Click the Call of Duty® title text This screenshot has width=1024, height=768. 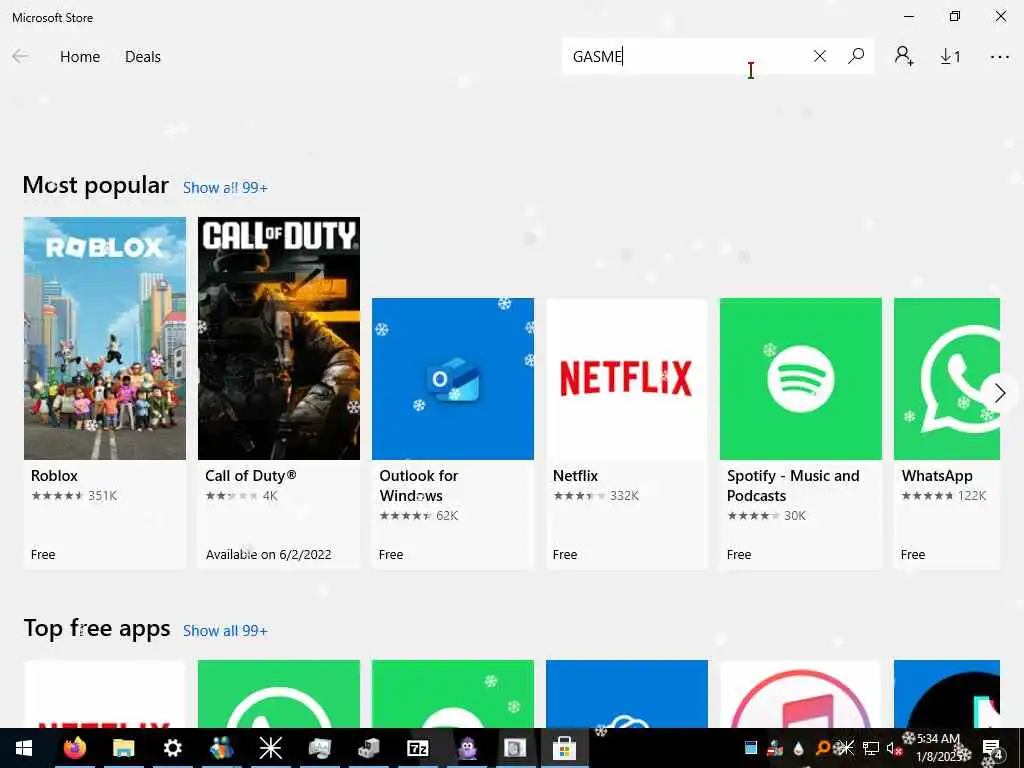[251, 476]
